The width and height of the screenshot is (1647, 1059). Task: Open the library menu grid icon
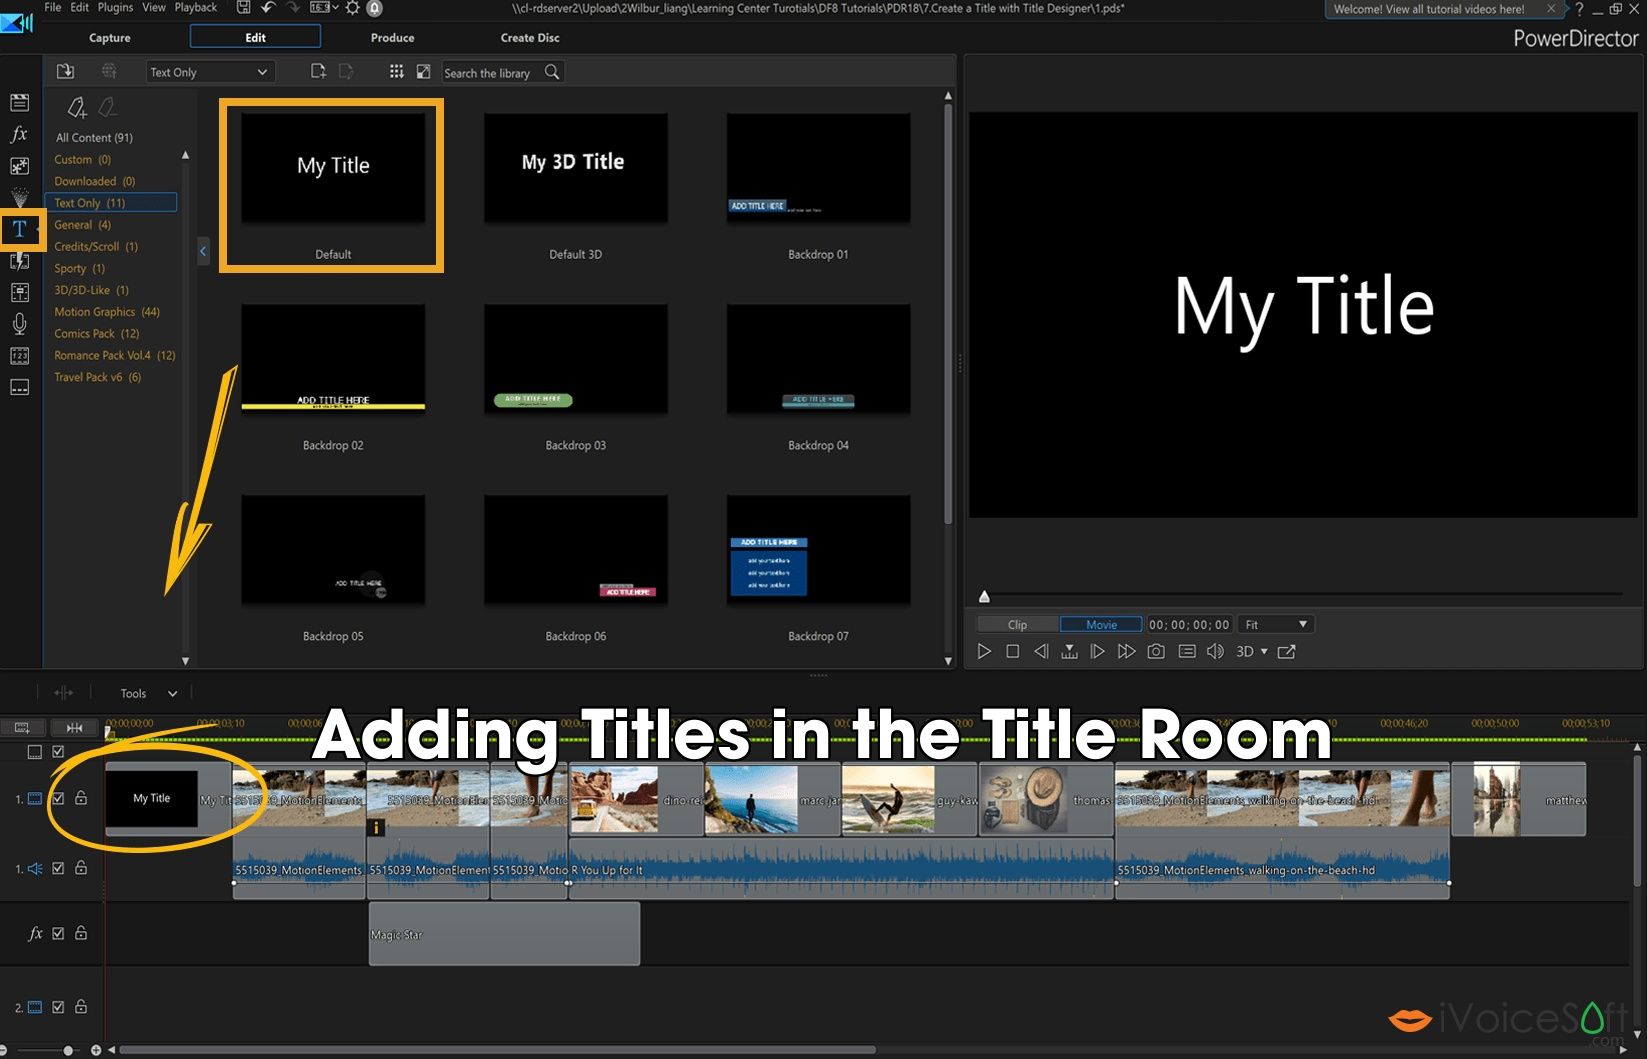pyautogui.click(x=397, y=71)
